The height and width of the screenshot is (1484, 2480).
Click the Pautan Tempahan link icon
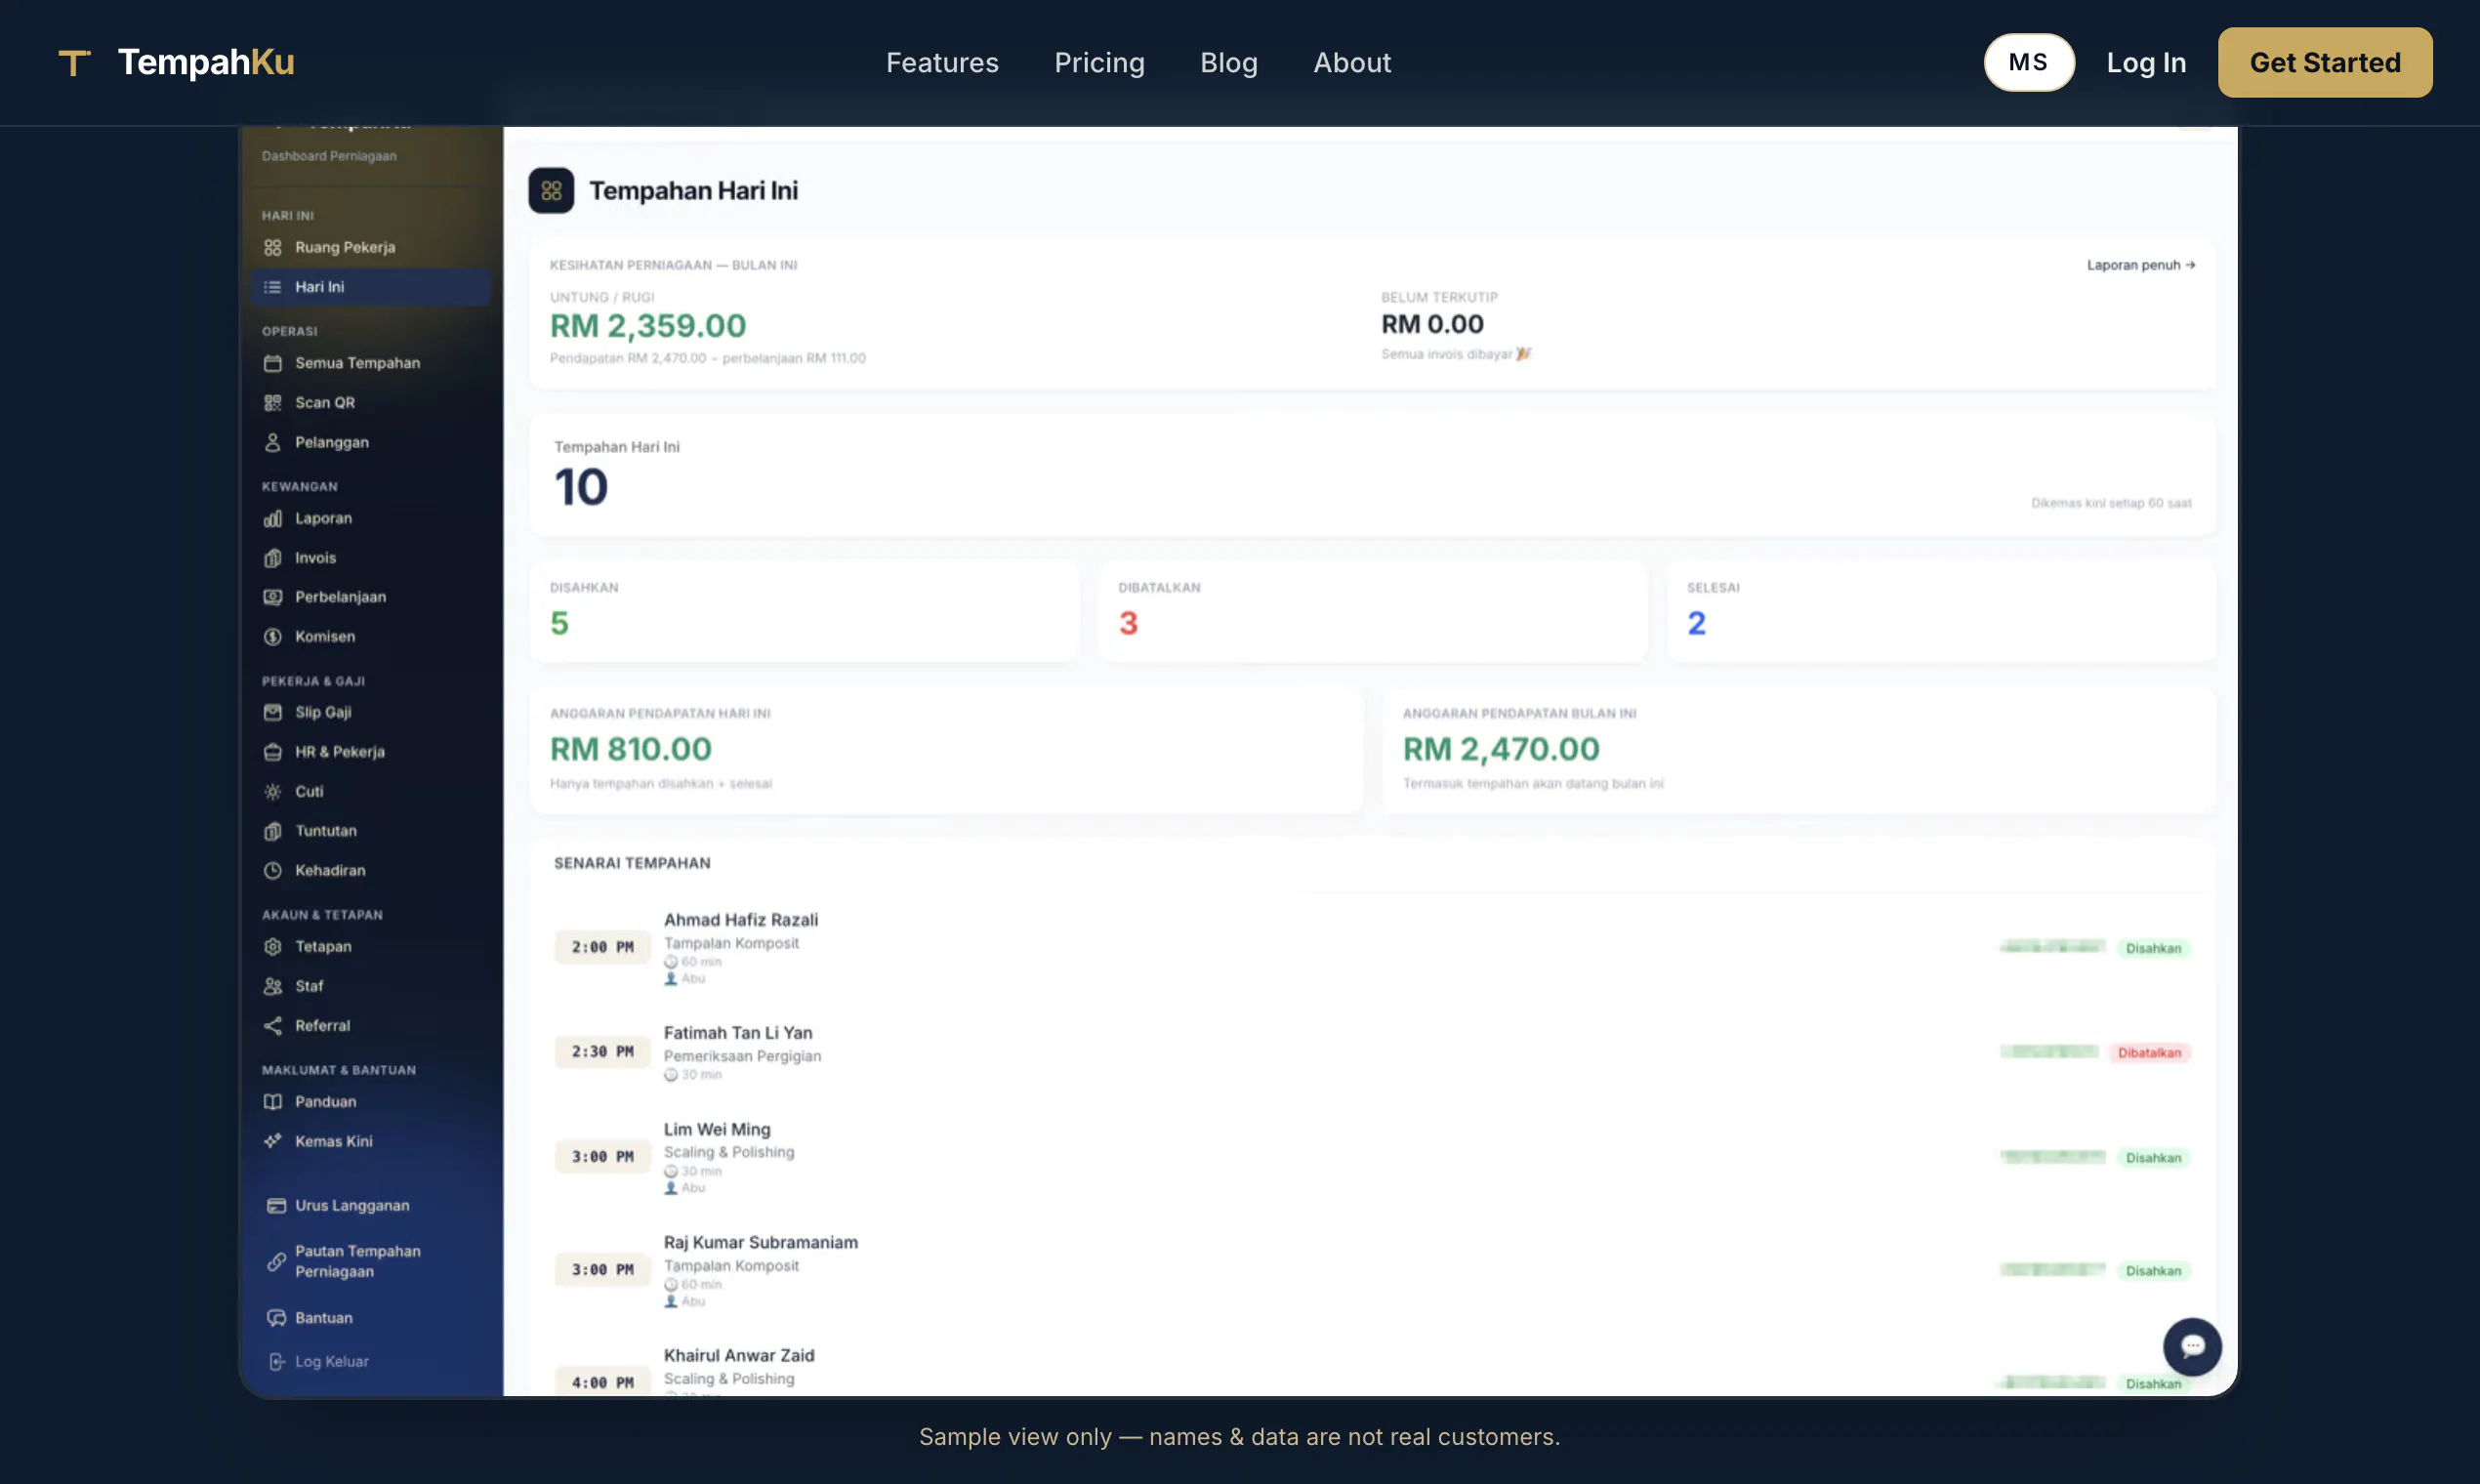tap(276, 1262)
